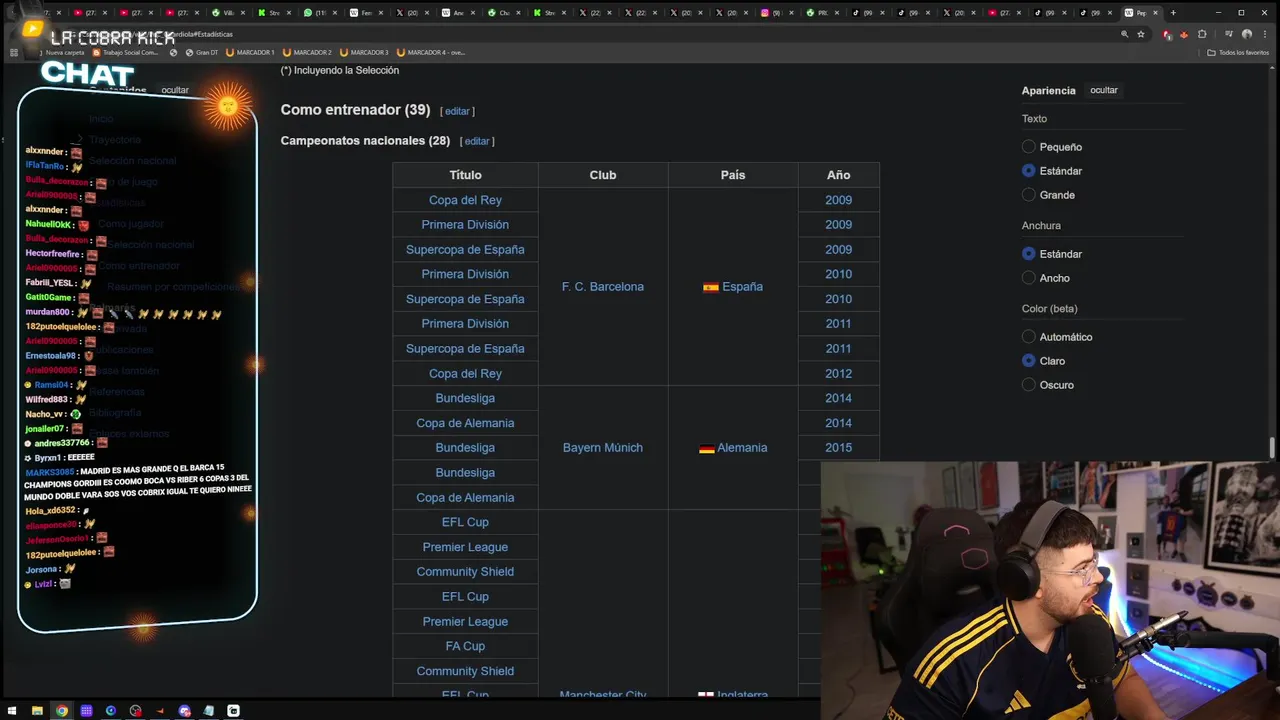1280x720 pixels.
Task: Open the Alemania country link
Action: [742, 448]
